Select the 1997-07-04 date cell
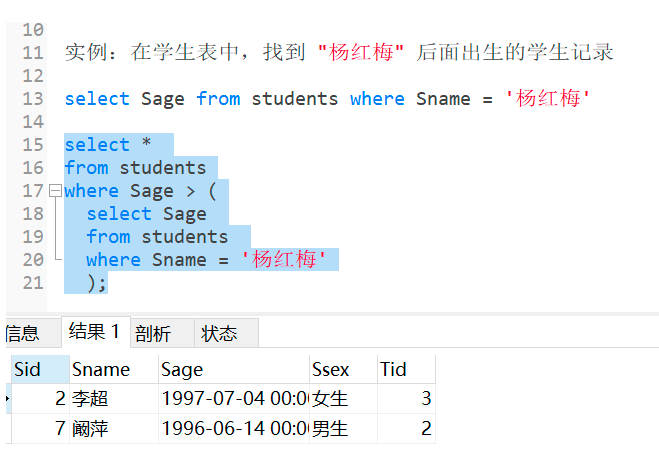This screenshot has height=455, width=659. pos(232,399)
